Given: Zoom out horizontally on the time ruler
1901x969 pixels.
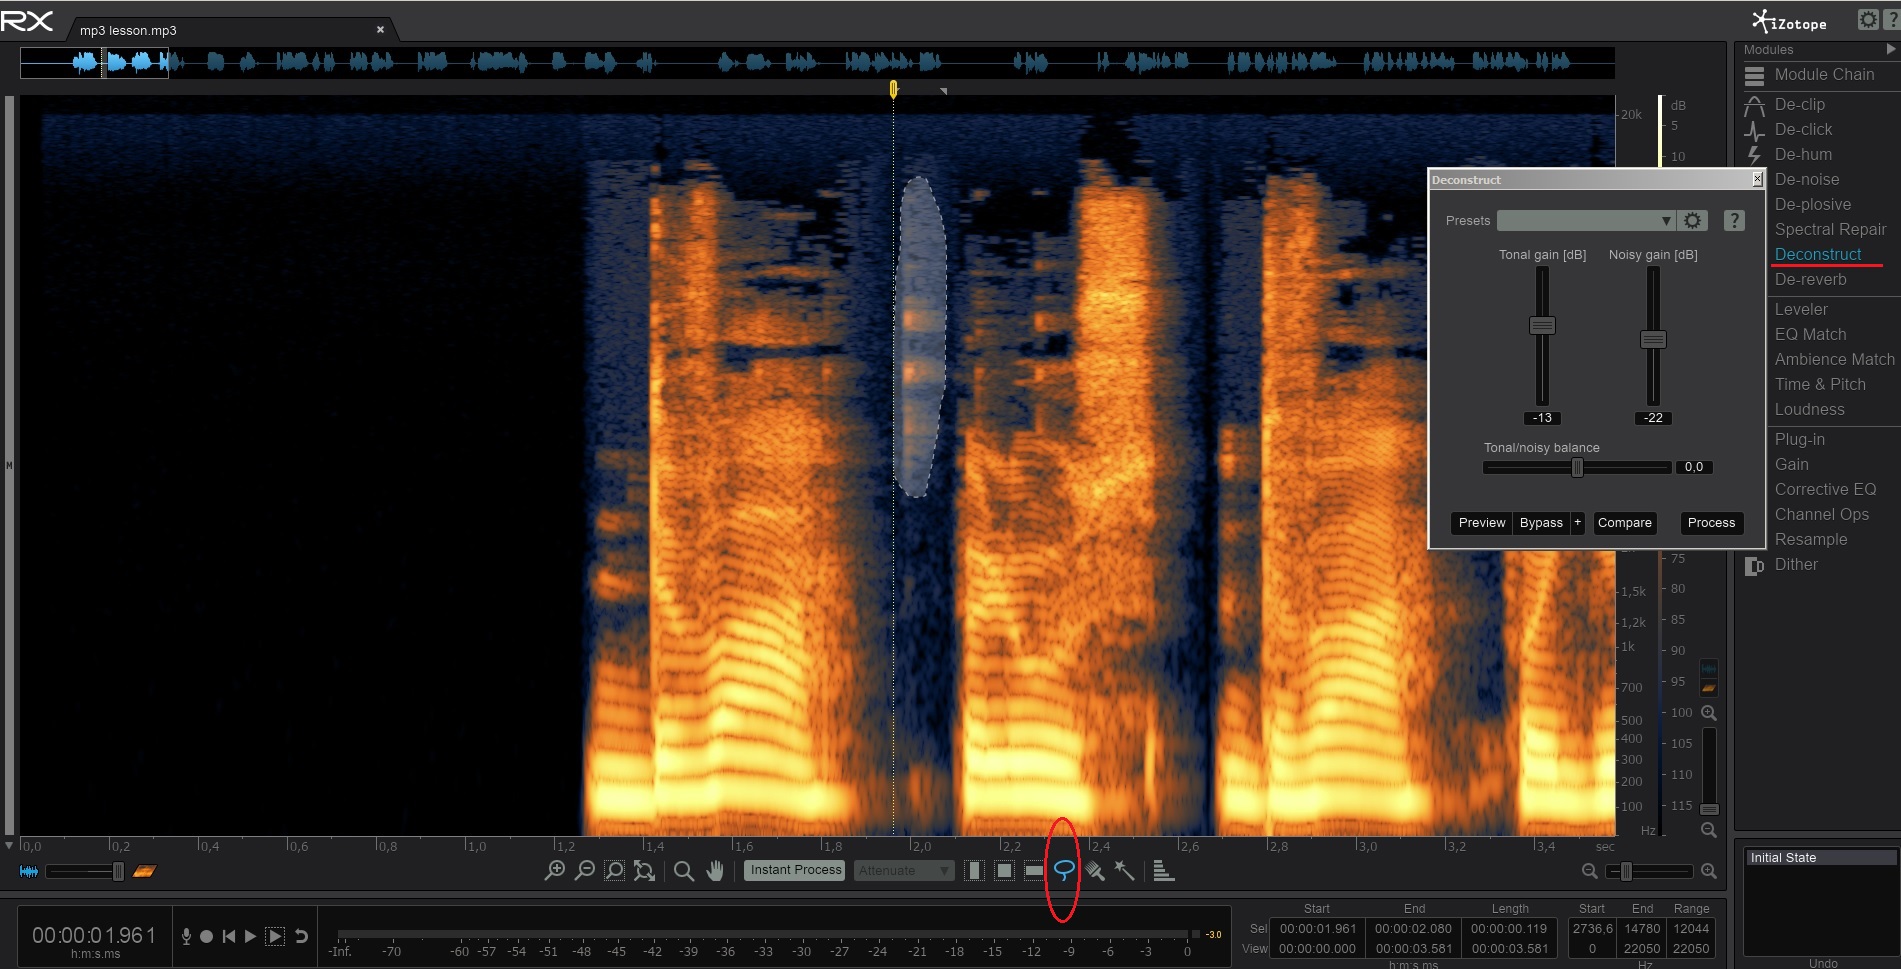Looking at the screenshot, I should pyautogui.click(x=1589, y=872).
